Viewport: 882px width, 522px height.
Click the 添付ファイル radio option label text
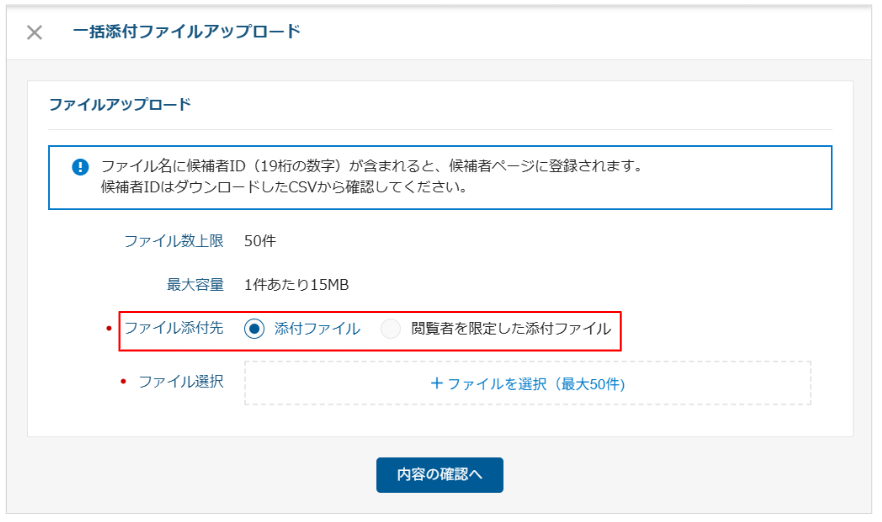pyautogui.click(x=316, y=329)
